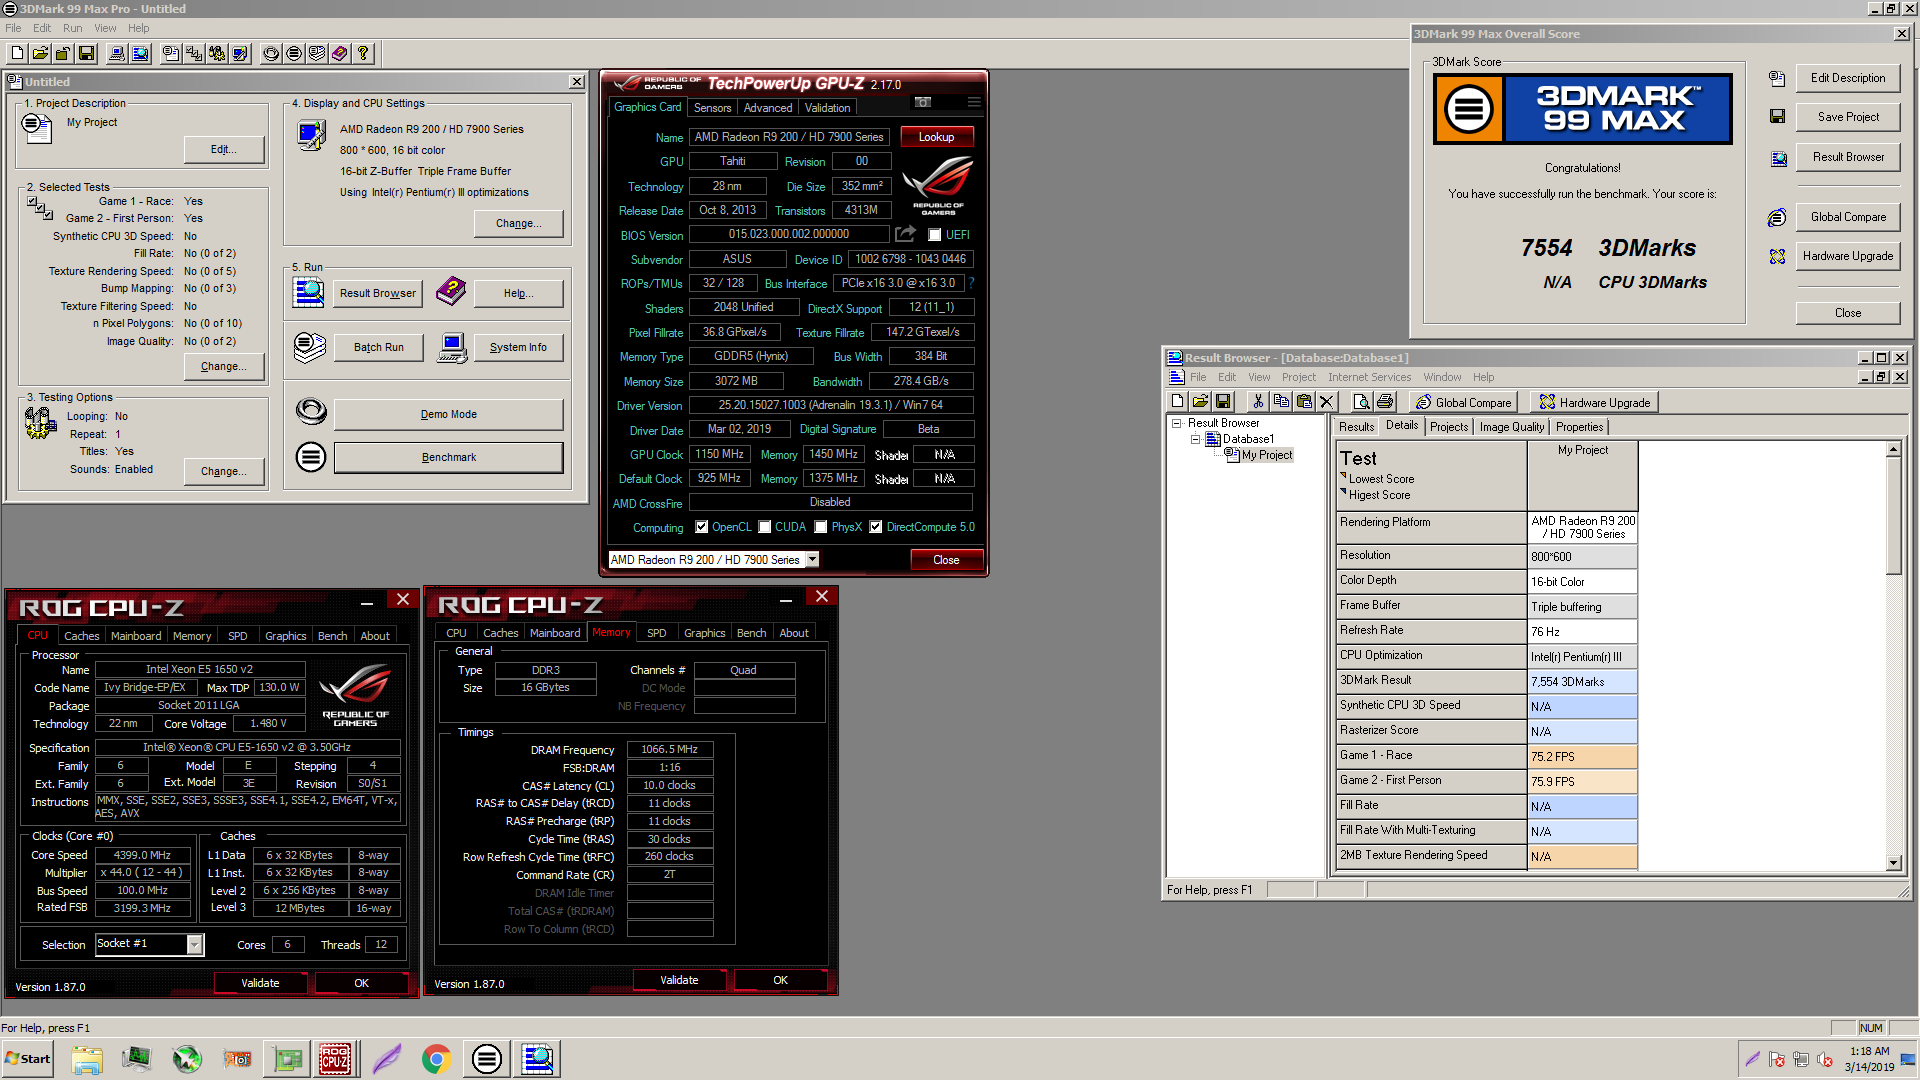This screenshot has height=1080, width=1920.
Task: Click the Lookup button in GPU-Z
Action: [x=936, y=137]
